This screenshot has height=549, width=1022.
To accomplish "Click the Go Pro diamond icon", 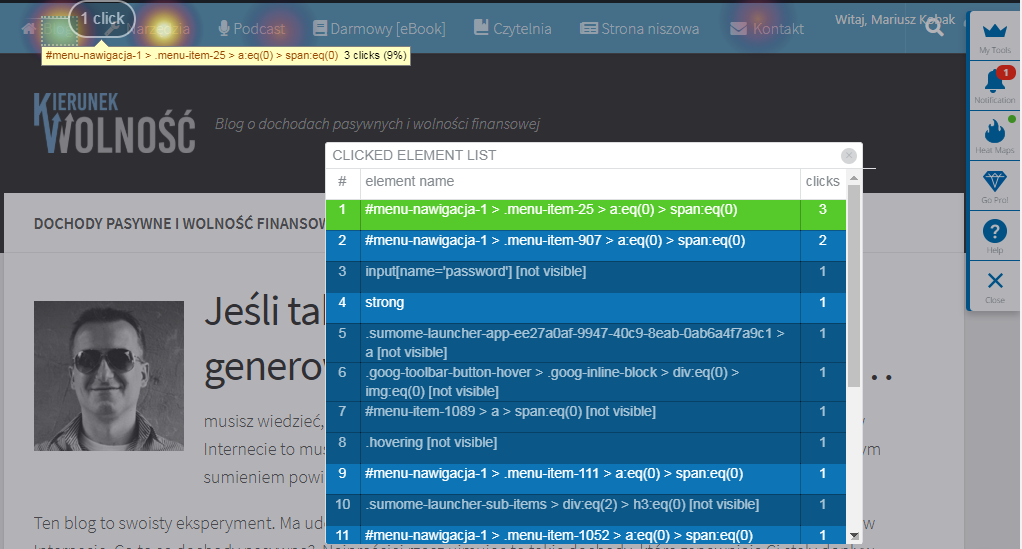I will pos(994,186).
